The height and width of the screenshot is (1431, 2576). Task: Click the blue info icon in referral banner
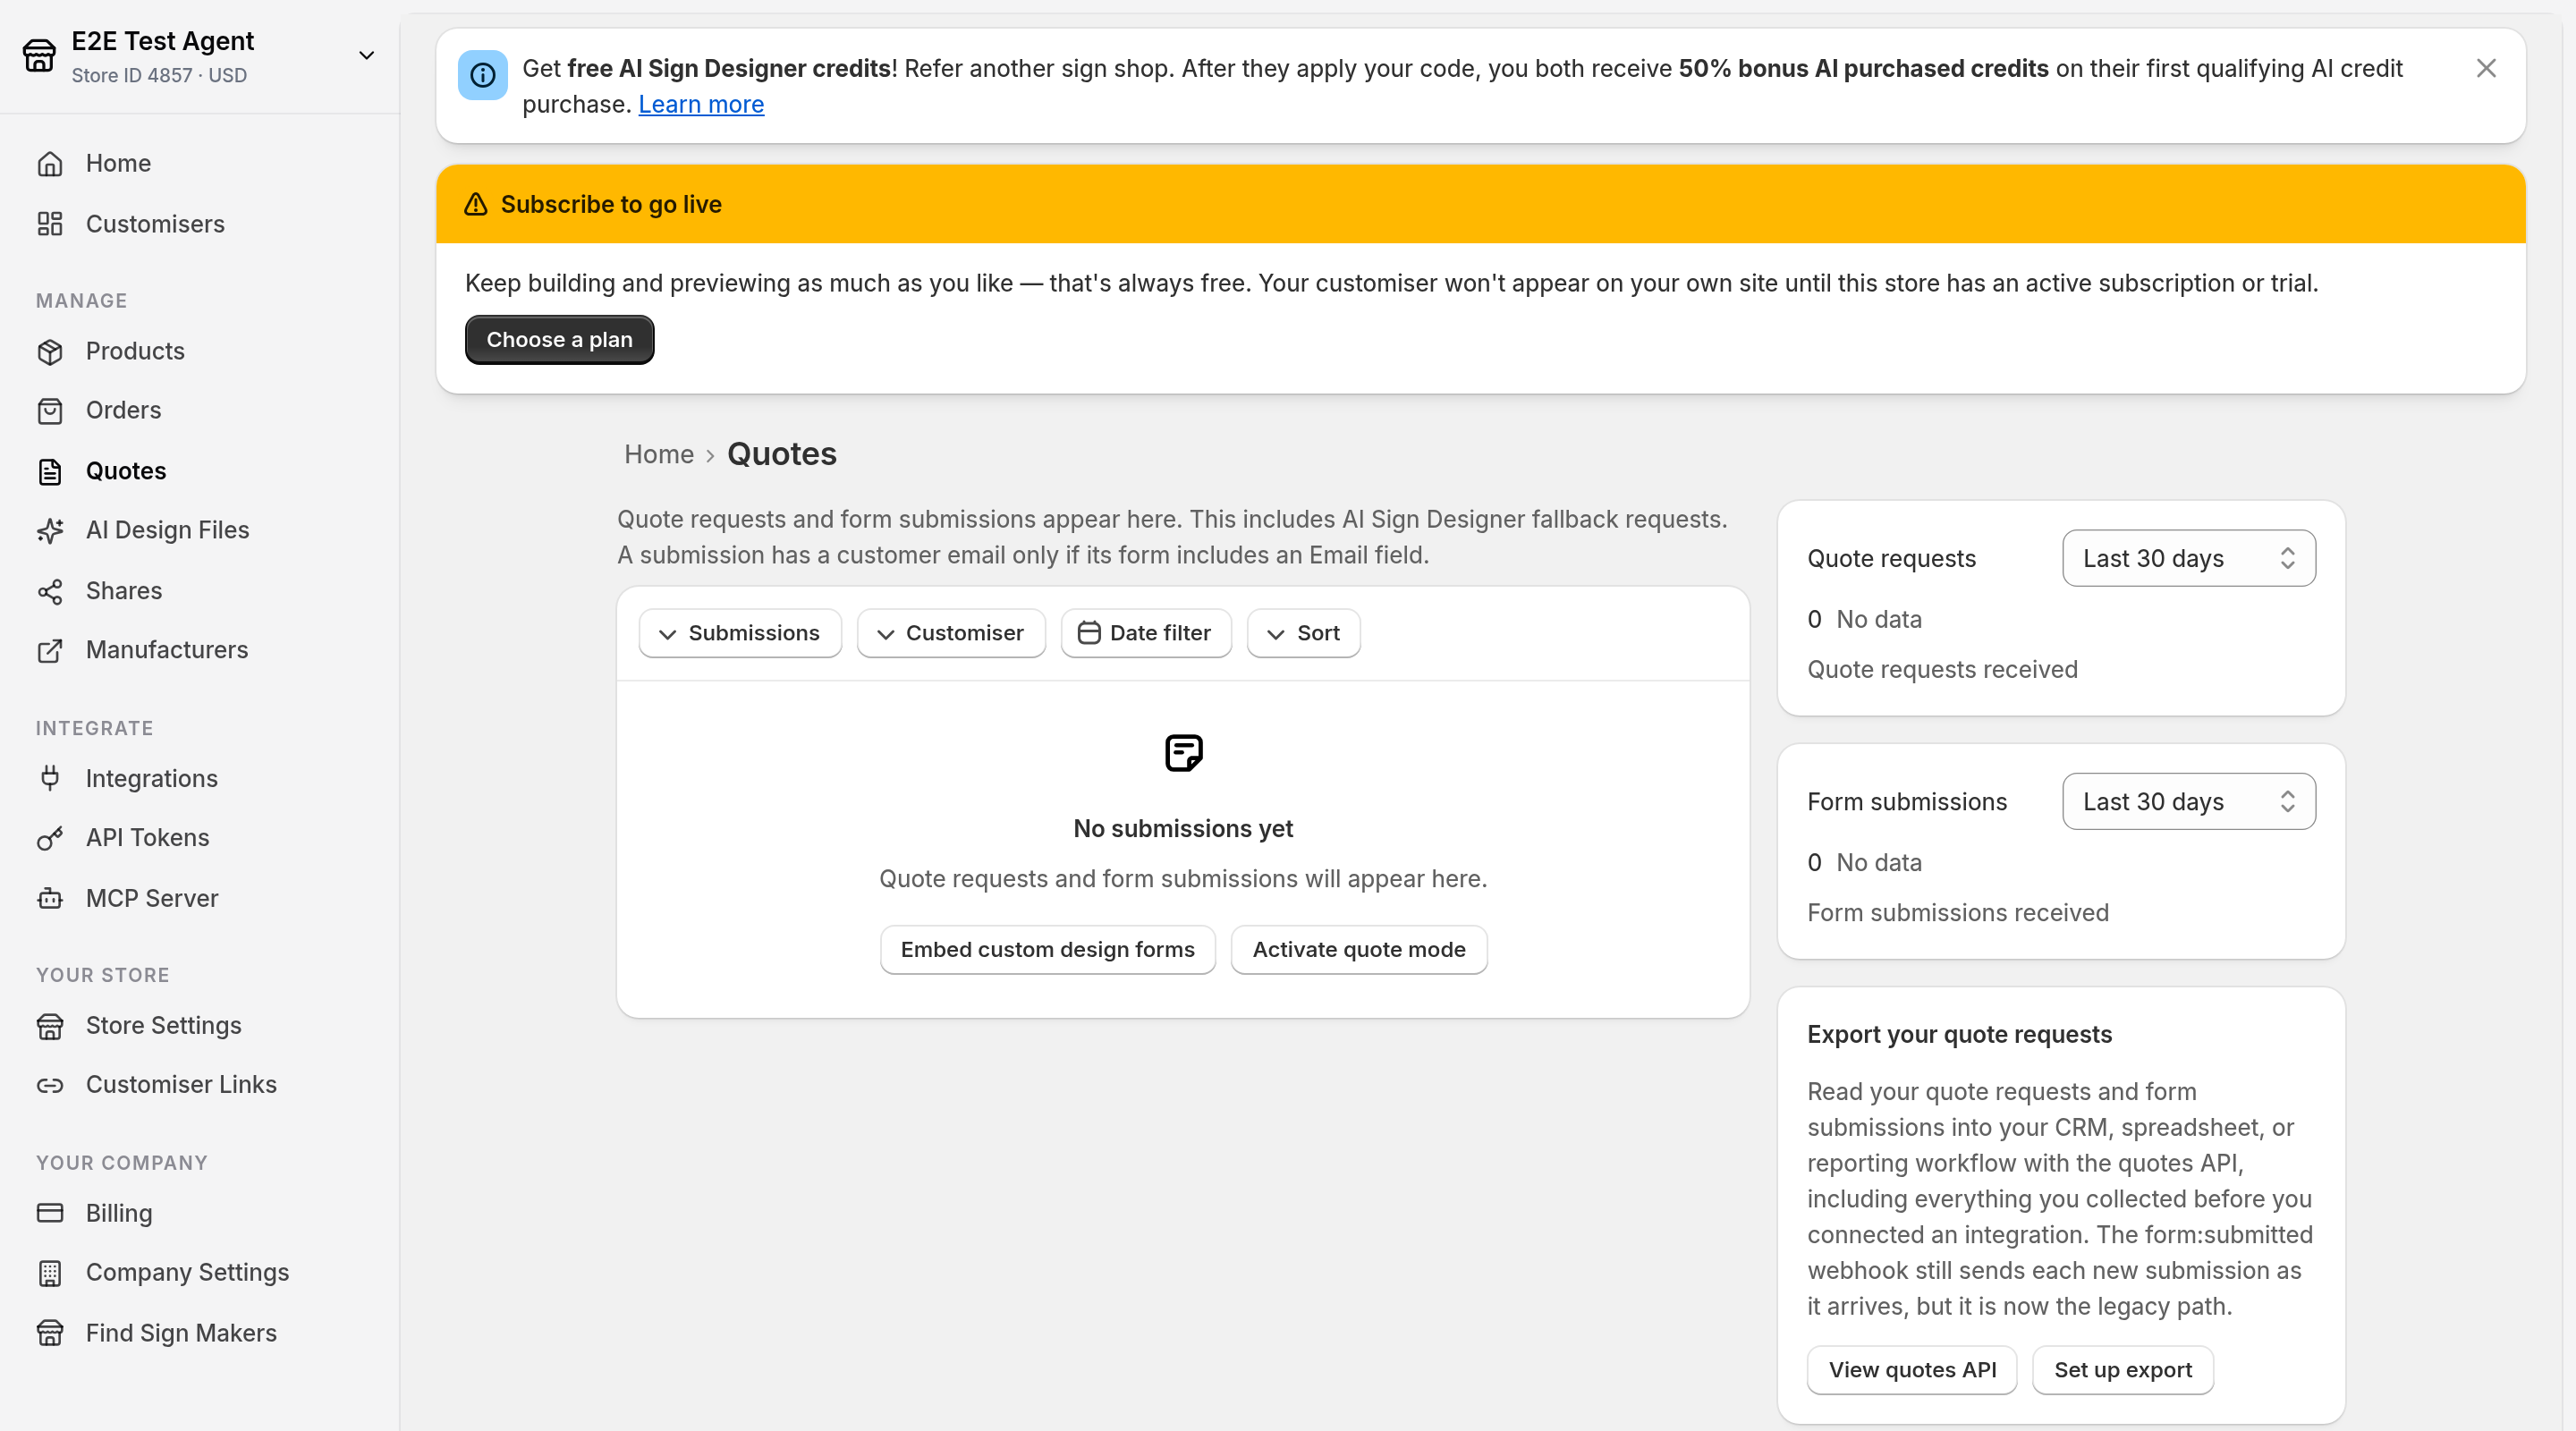coord(483,75)
